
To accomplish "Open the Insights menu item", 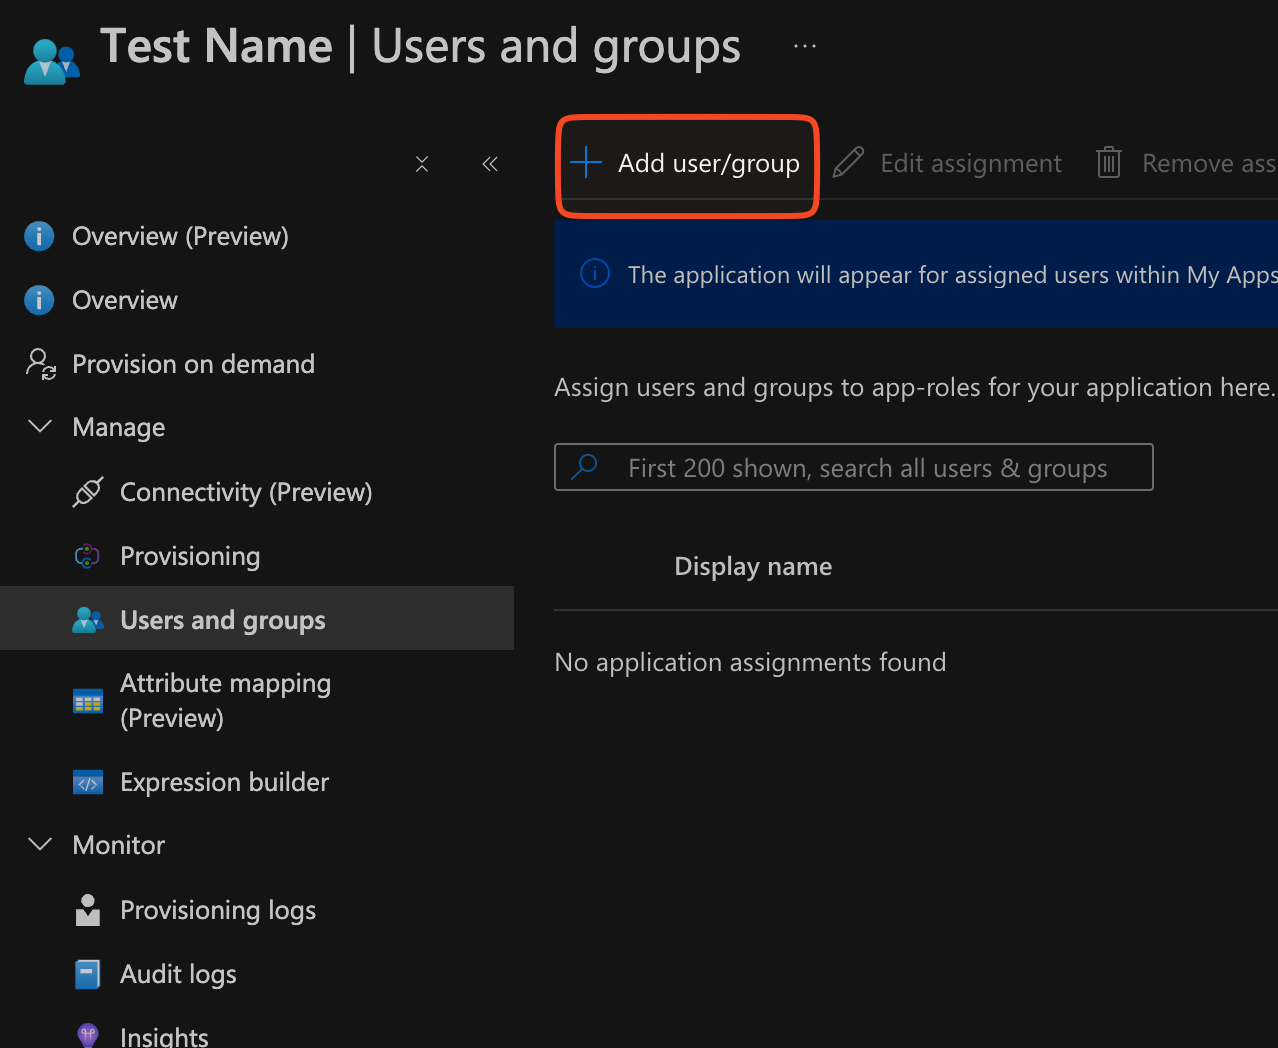I will pyautogui.click(x=164, y=1036).
